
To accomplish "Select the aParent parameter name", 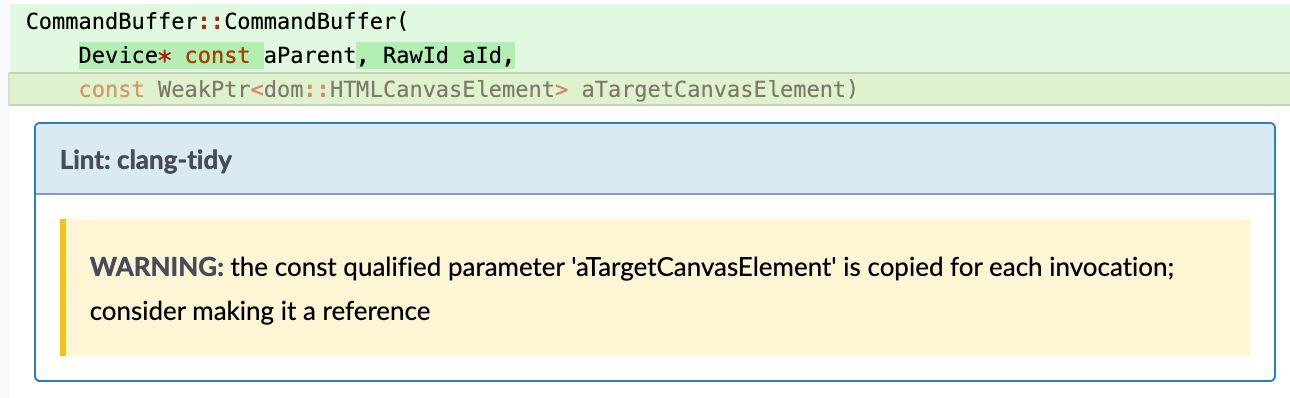I will (303, 55).
